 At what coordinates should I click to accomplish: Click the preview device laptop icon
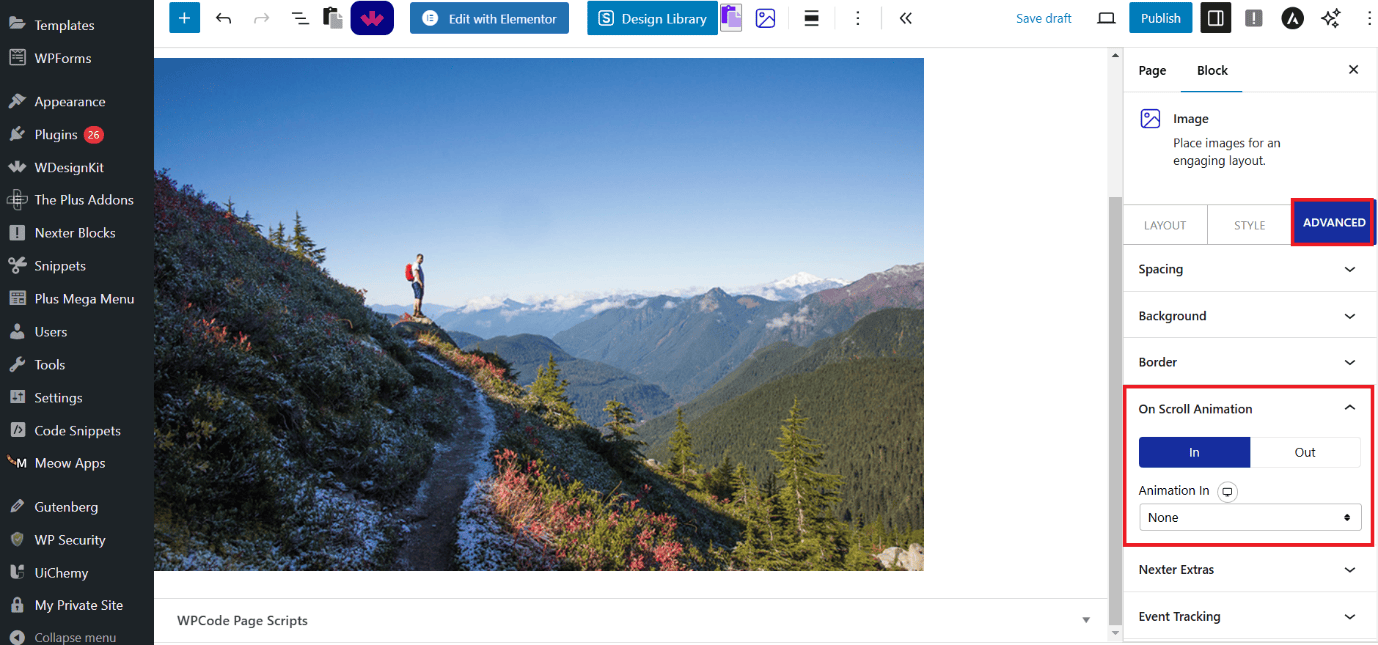point(1106,18)
